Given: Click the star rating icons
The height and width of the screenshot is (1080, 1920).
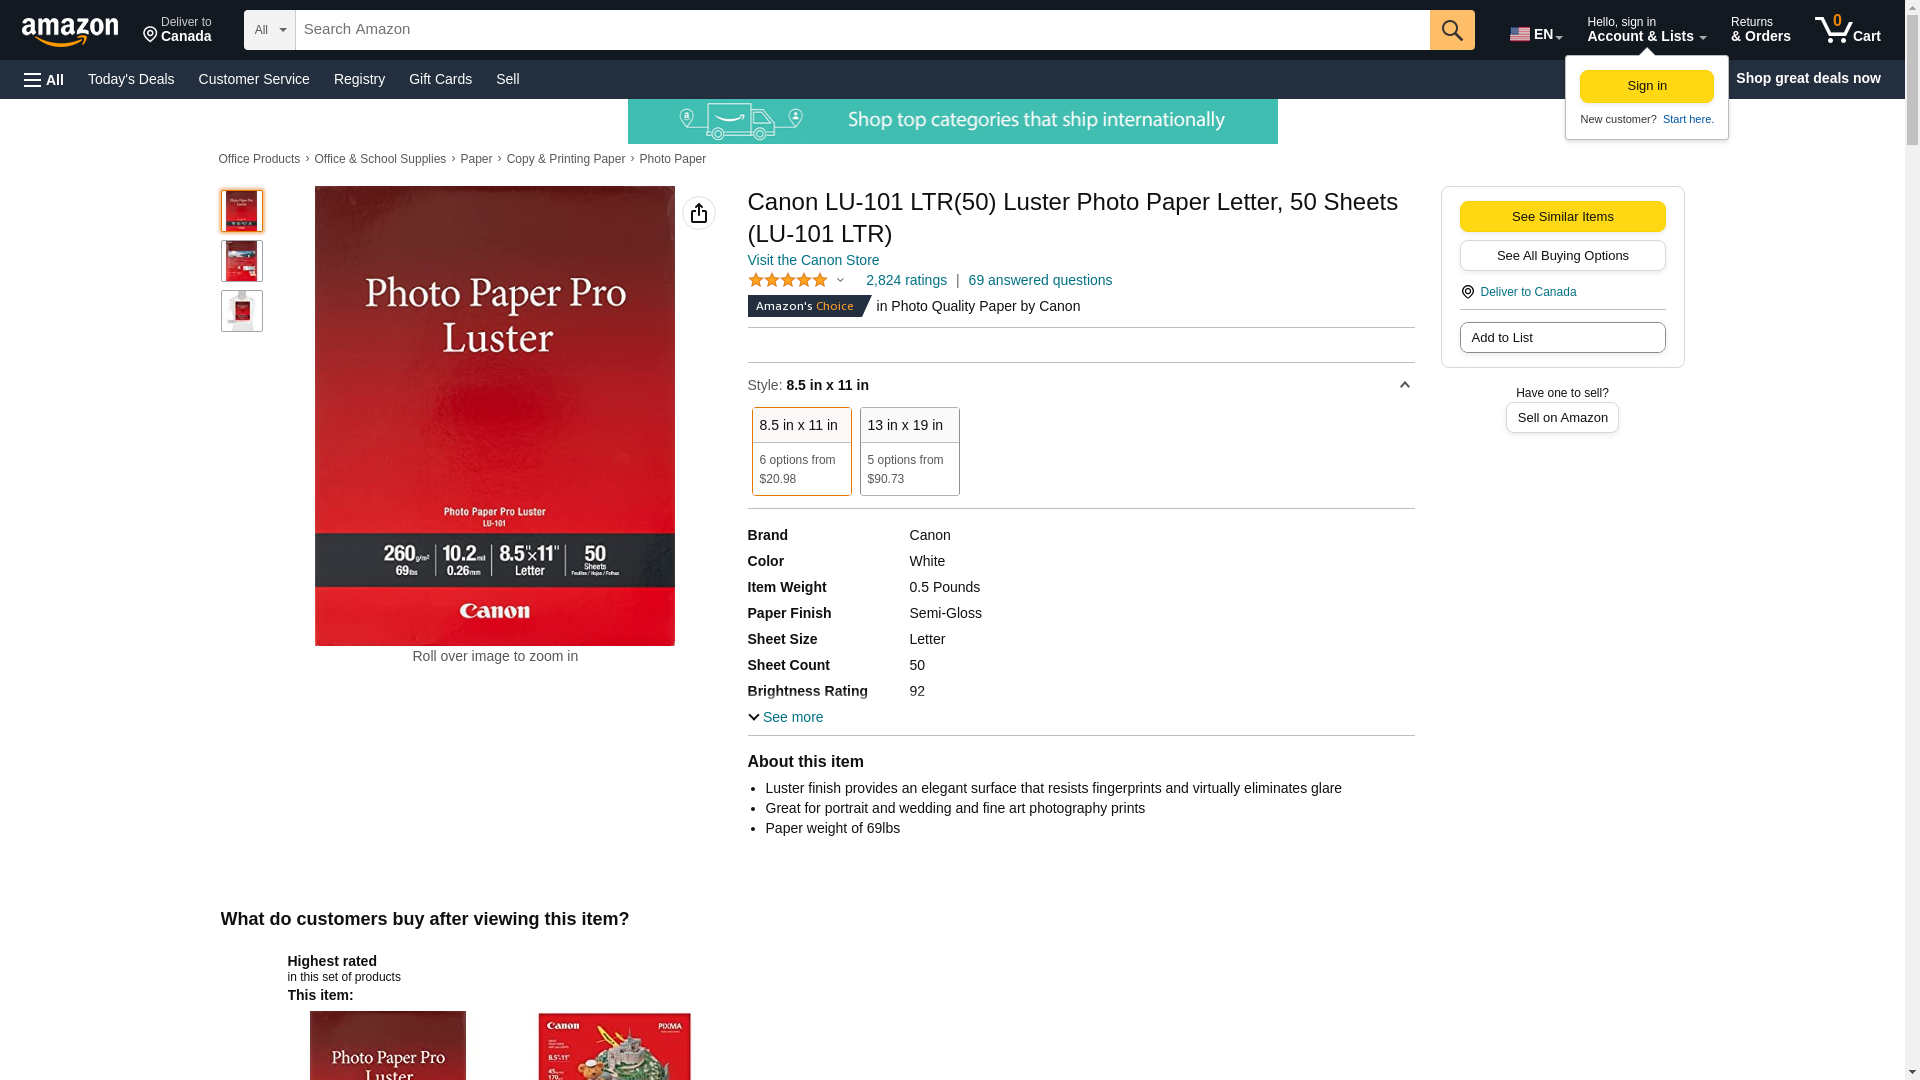Looking at the screenshot, I should pyautogui.click(x=788, y=281).
